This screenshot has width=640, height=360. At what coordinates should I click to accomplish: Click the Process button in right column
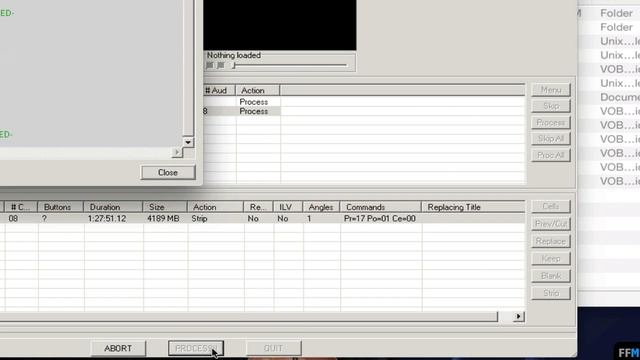(551, 122)
